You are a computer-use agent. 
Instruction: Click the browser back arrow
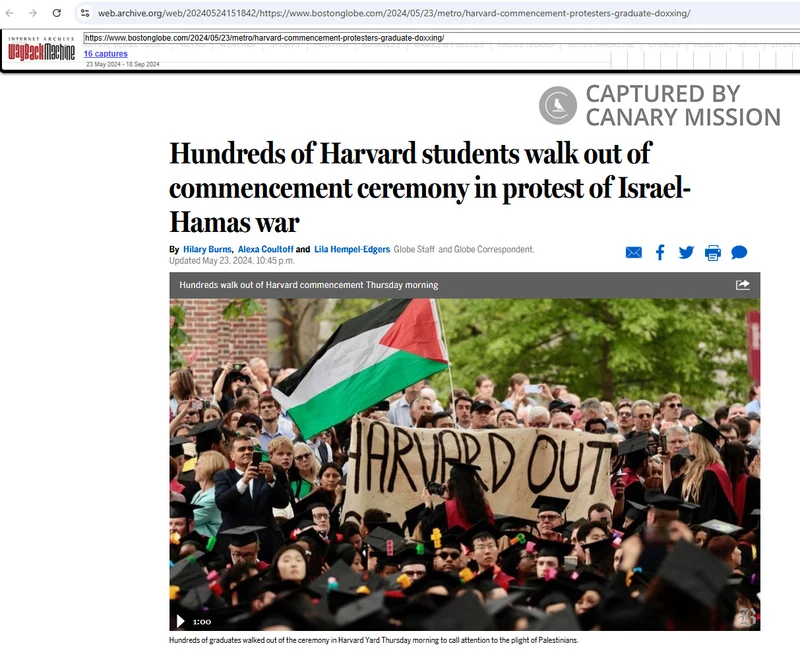point(9,13)
